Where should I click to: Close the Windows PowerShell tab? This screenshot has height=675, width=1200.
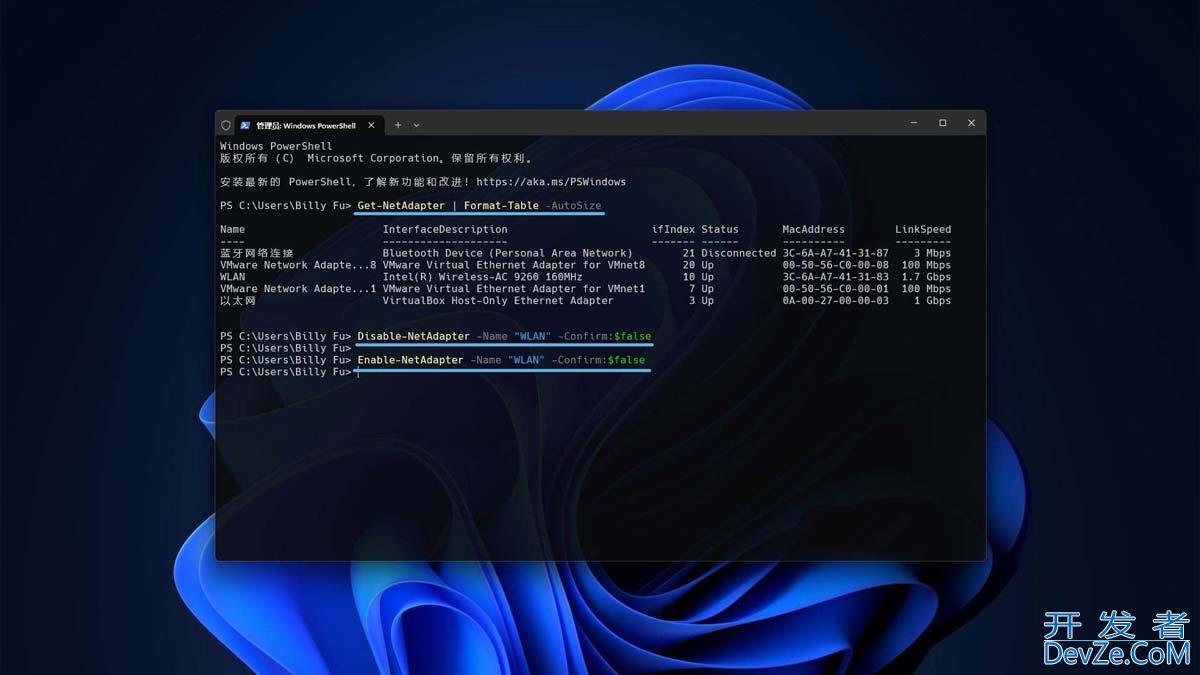point(371,125)
